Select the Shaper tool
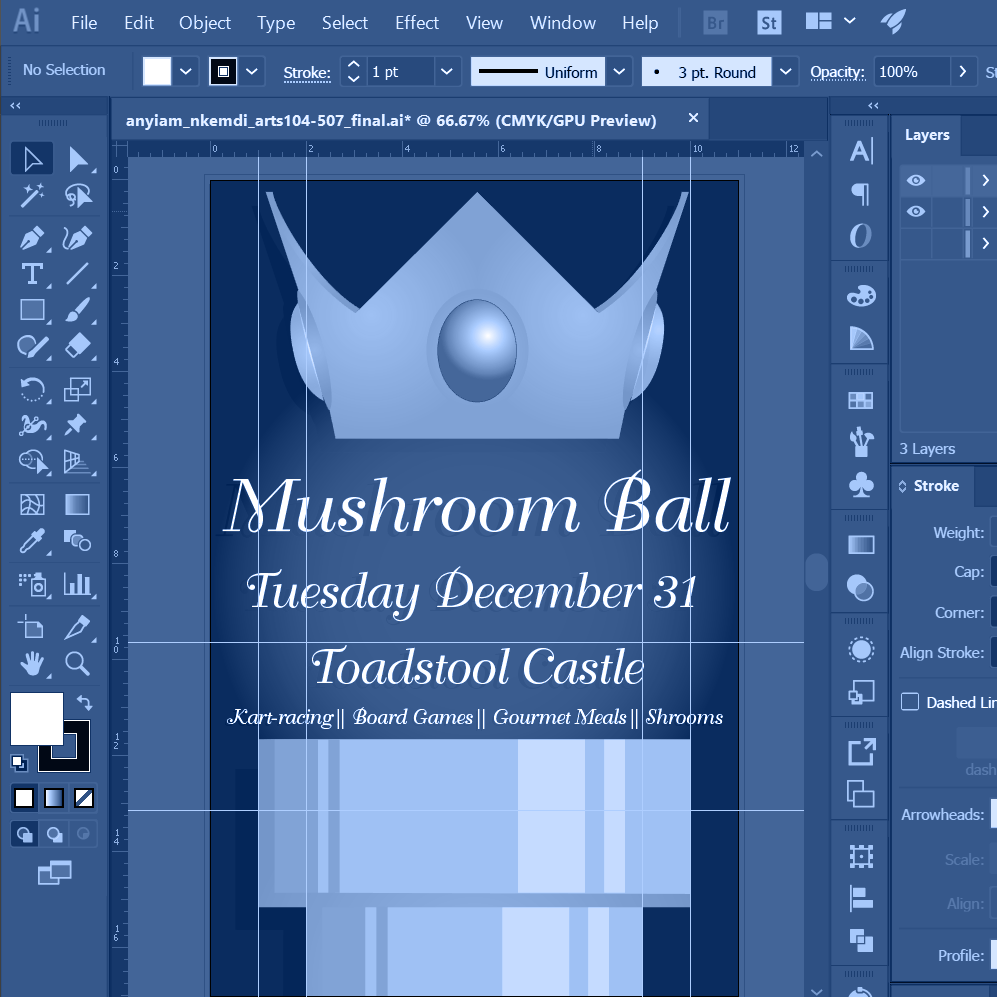Image resolution: width=997 pixels, height=997 pixels. tap(32, 346)
